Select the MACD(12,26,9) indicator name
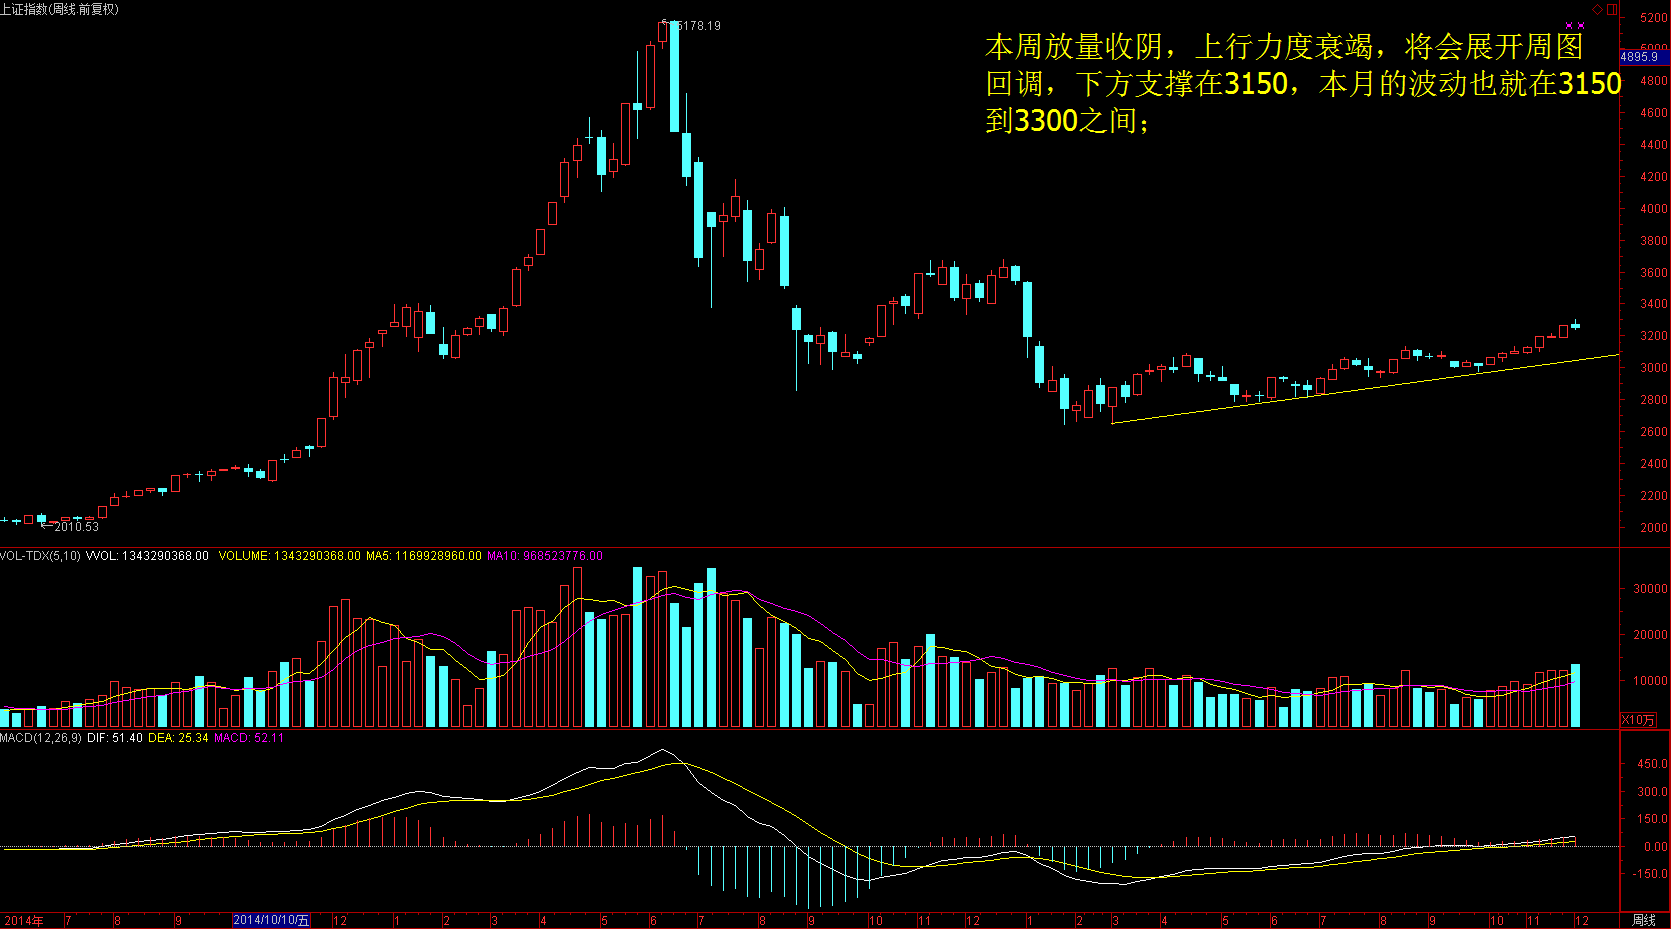The width and height of the screenshot is (1671, 929). pos(40,738)
